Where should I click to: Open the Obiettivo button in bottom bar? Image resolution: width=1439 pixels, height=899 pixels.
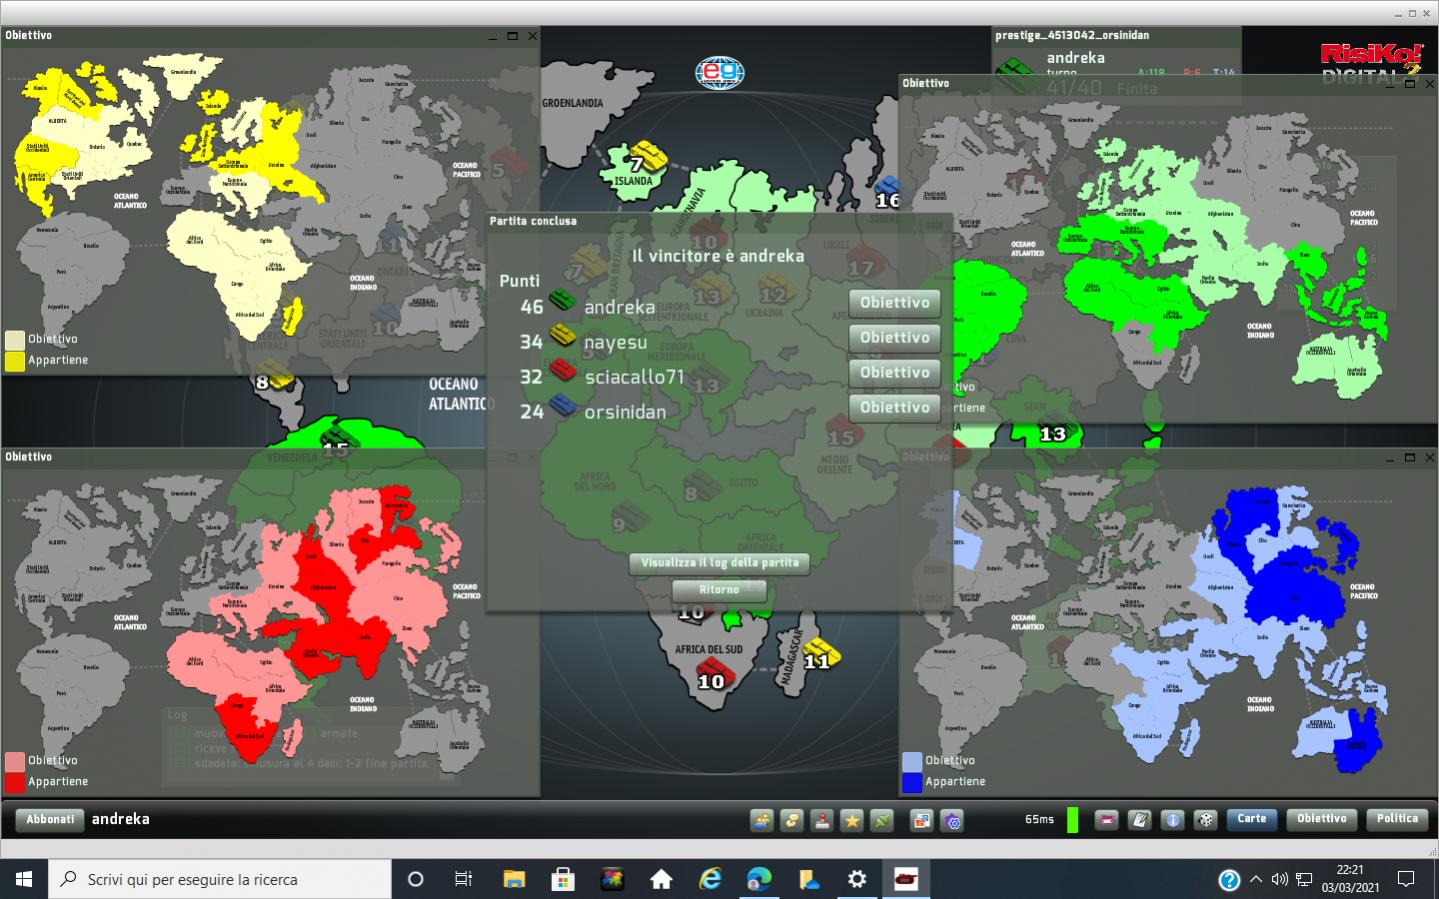[1322, 819]
